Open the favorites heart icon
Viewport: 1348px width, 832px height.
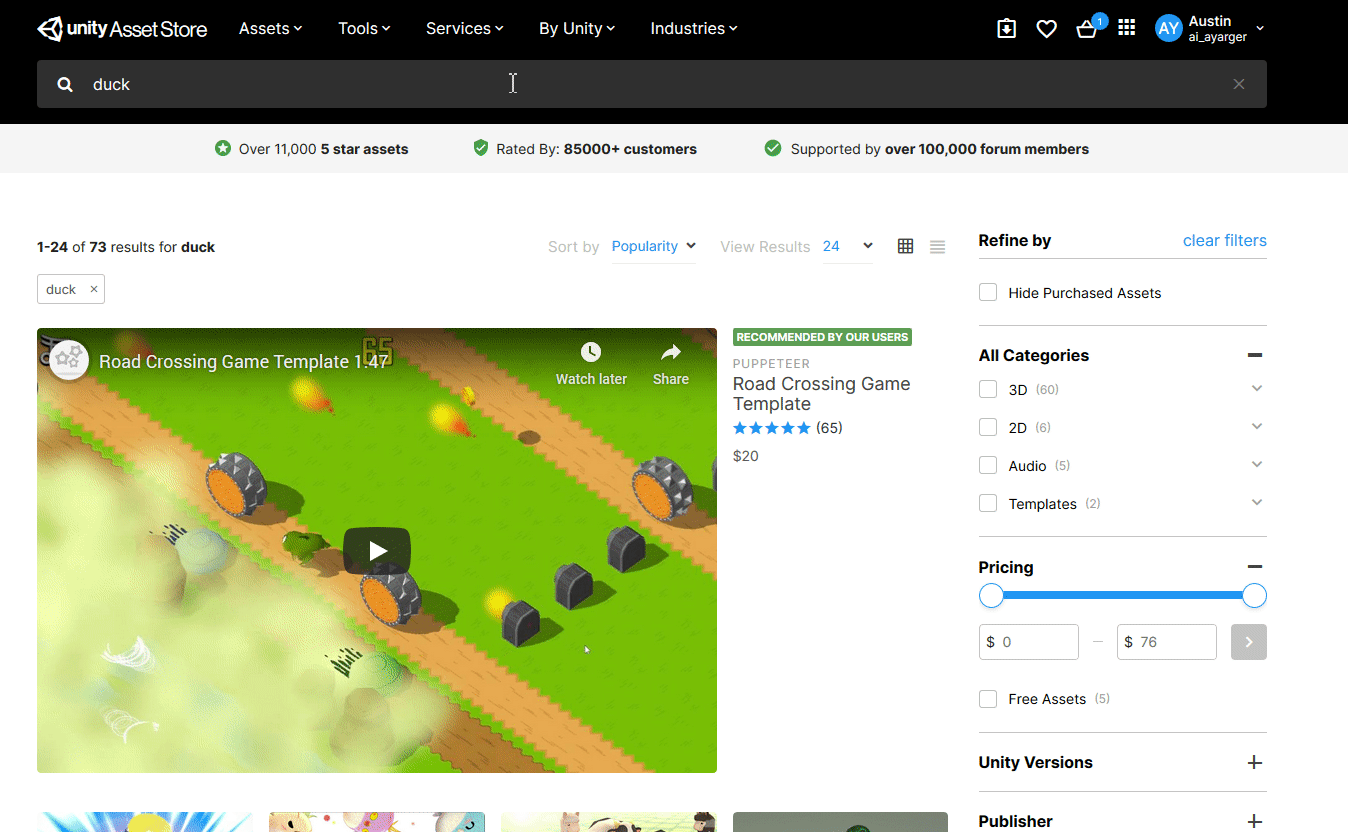point(1046,29)
